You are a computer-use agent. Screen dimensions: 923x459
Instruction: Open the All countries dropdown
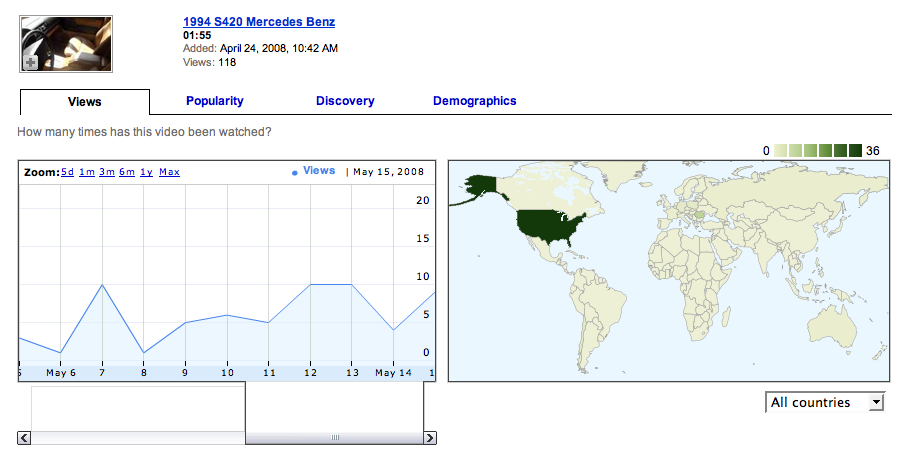point(826,402)
